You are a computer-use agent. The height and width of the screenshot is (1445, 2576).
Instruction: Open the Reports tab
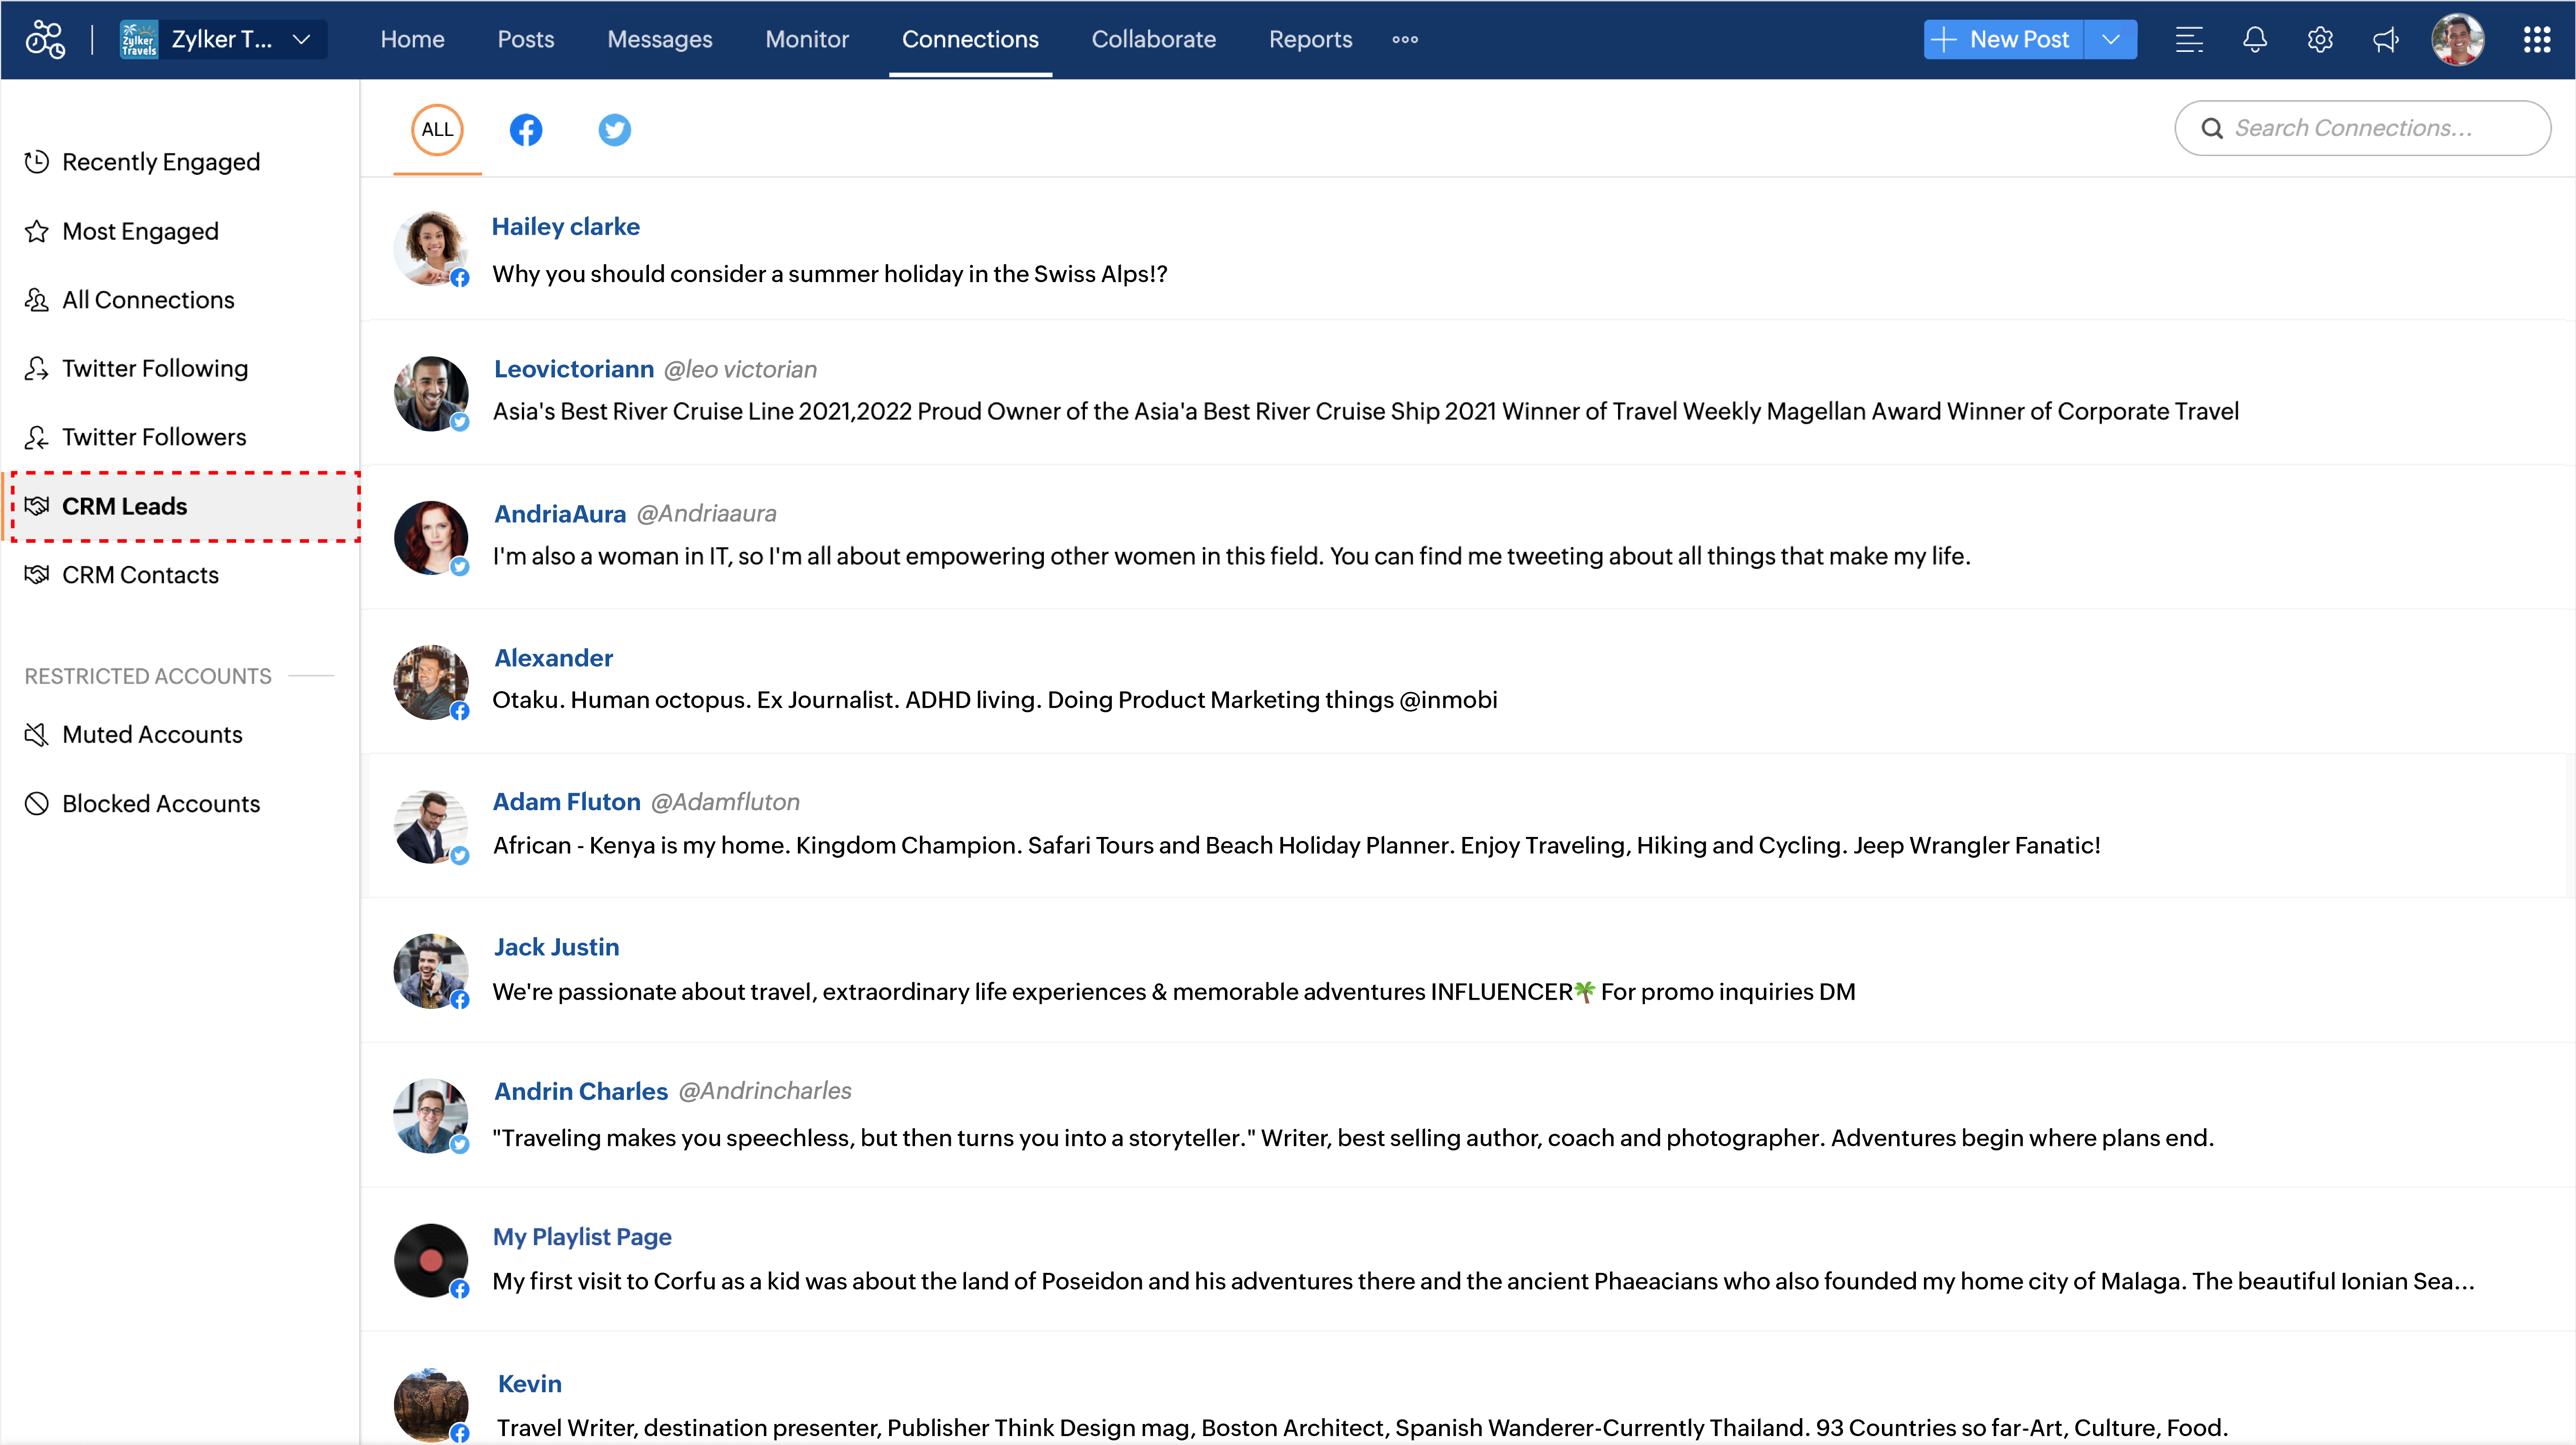point(1310,40)
